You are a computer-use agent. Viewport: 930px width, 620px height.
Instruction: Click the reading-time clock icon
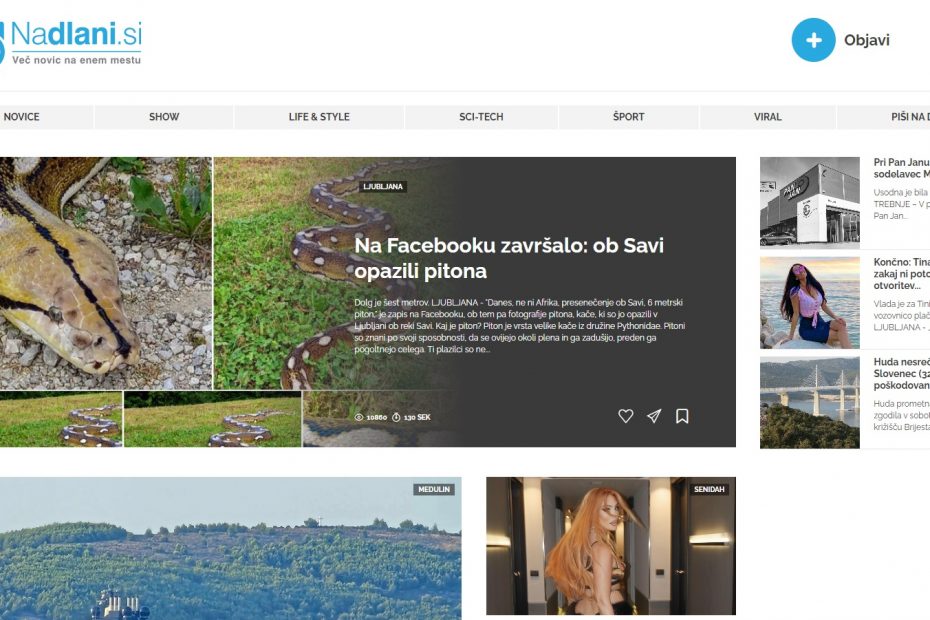pos(396,417)
